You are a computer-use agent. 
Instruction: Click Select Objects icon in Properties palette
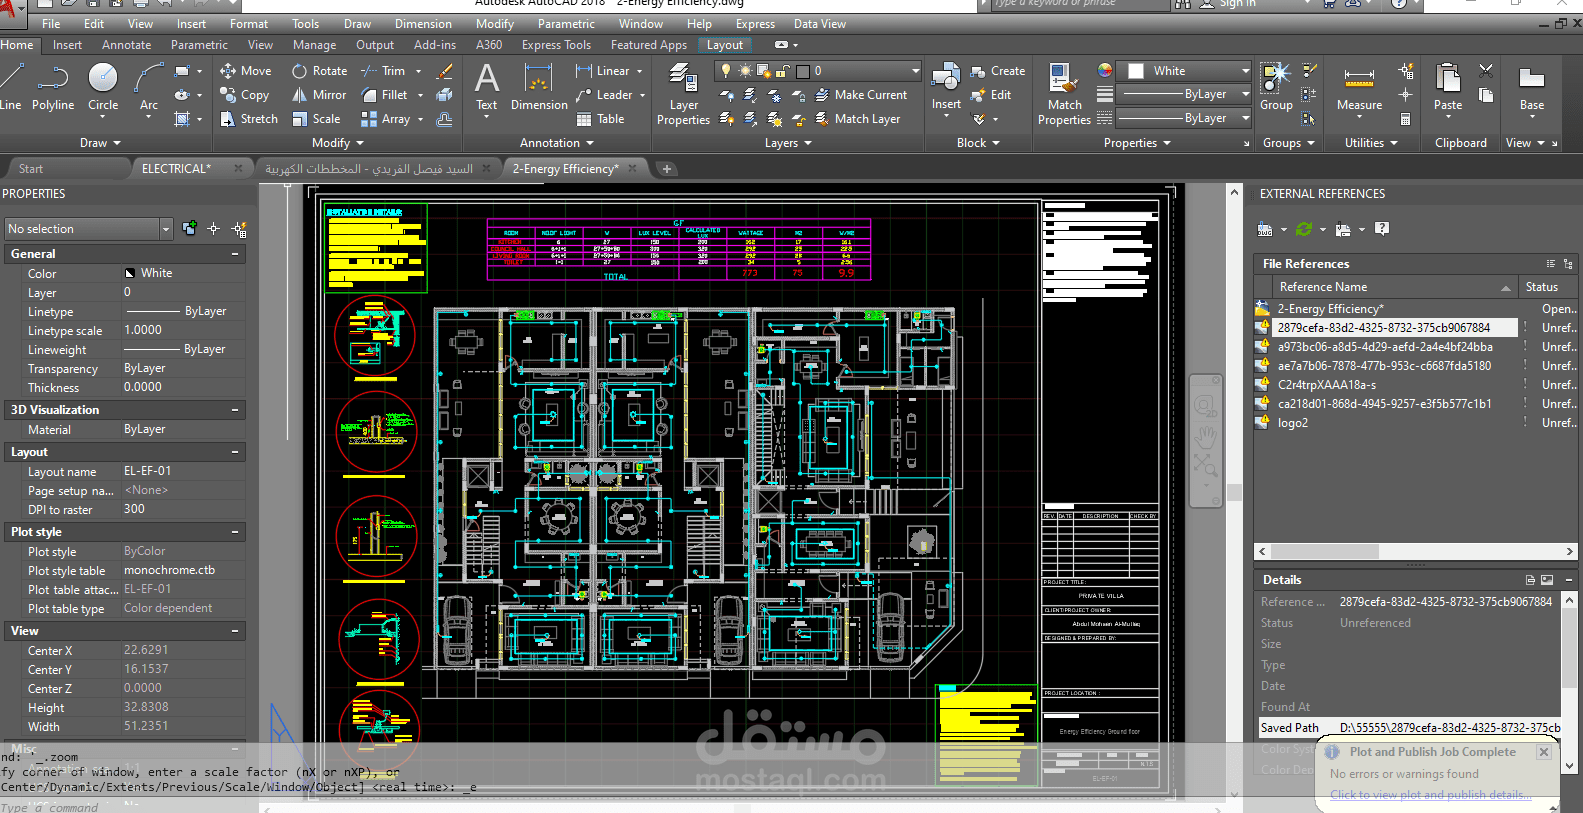tap(213, 229)
